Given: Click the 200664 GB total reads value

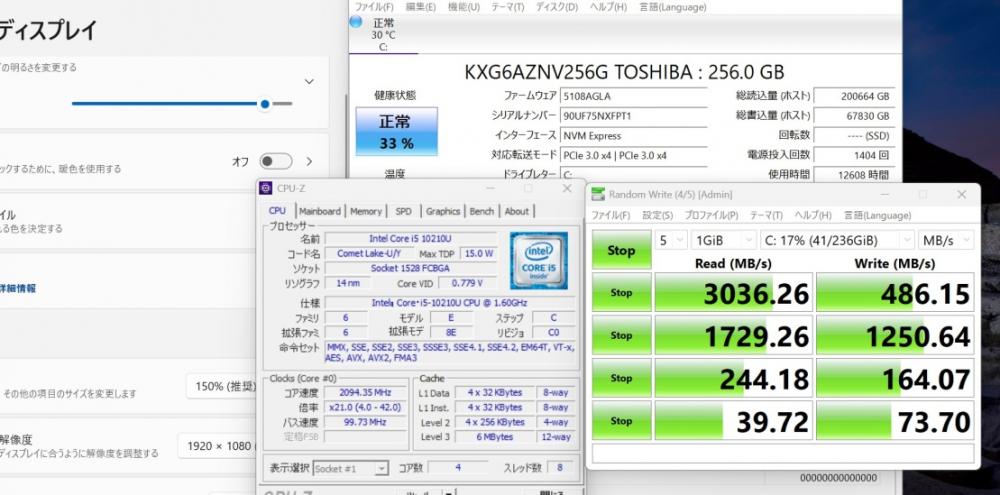Looking at the screenshot, I should click(x=855, y=96).
